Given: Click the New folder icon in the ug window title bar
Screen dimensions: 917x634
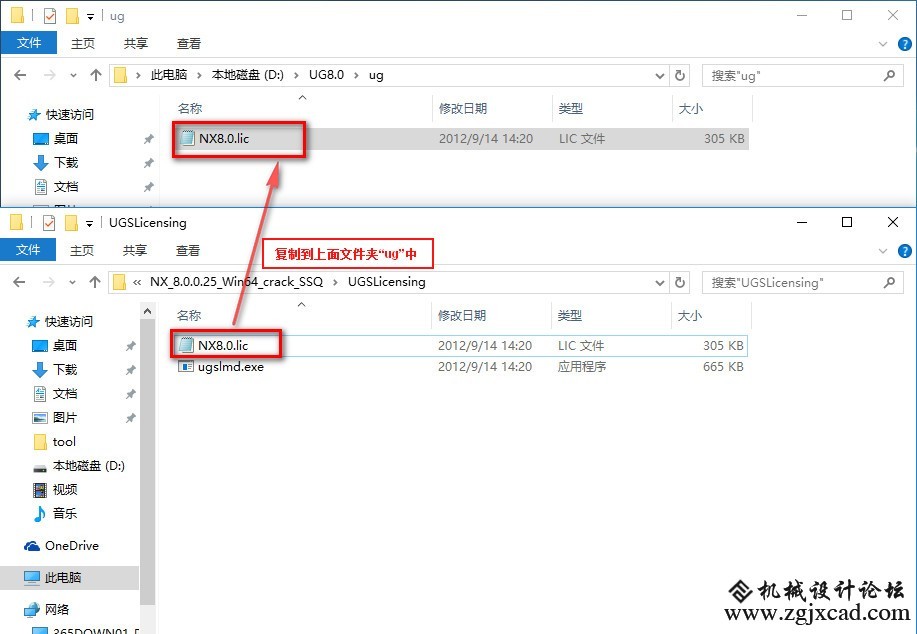Looking at the screenshot, I should click(72, 16).
